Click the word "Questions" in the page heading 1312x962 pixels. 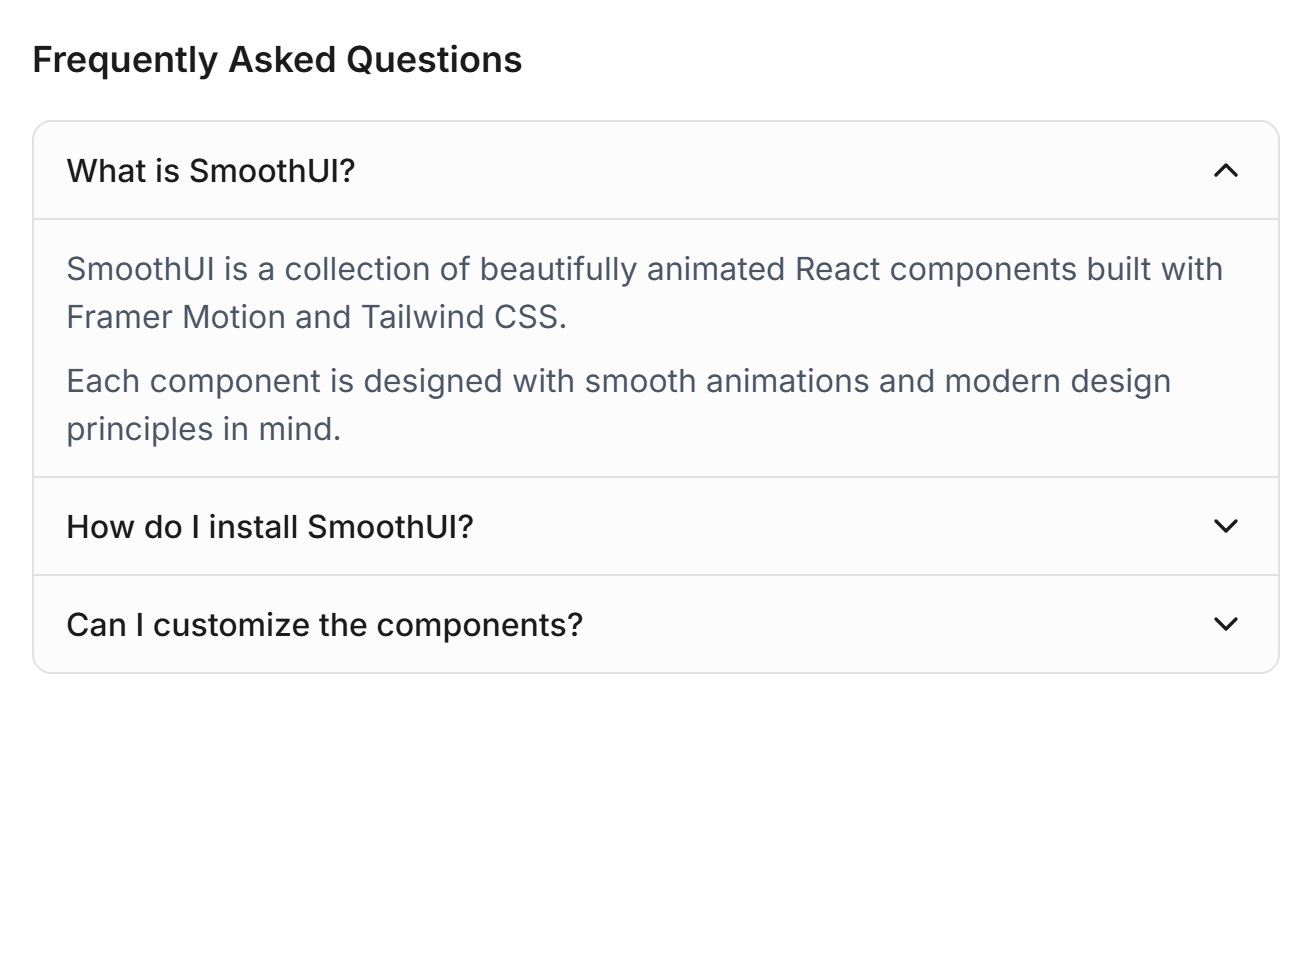[434, 60]
